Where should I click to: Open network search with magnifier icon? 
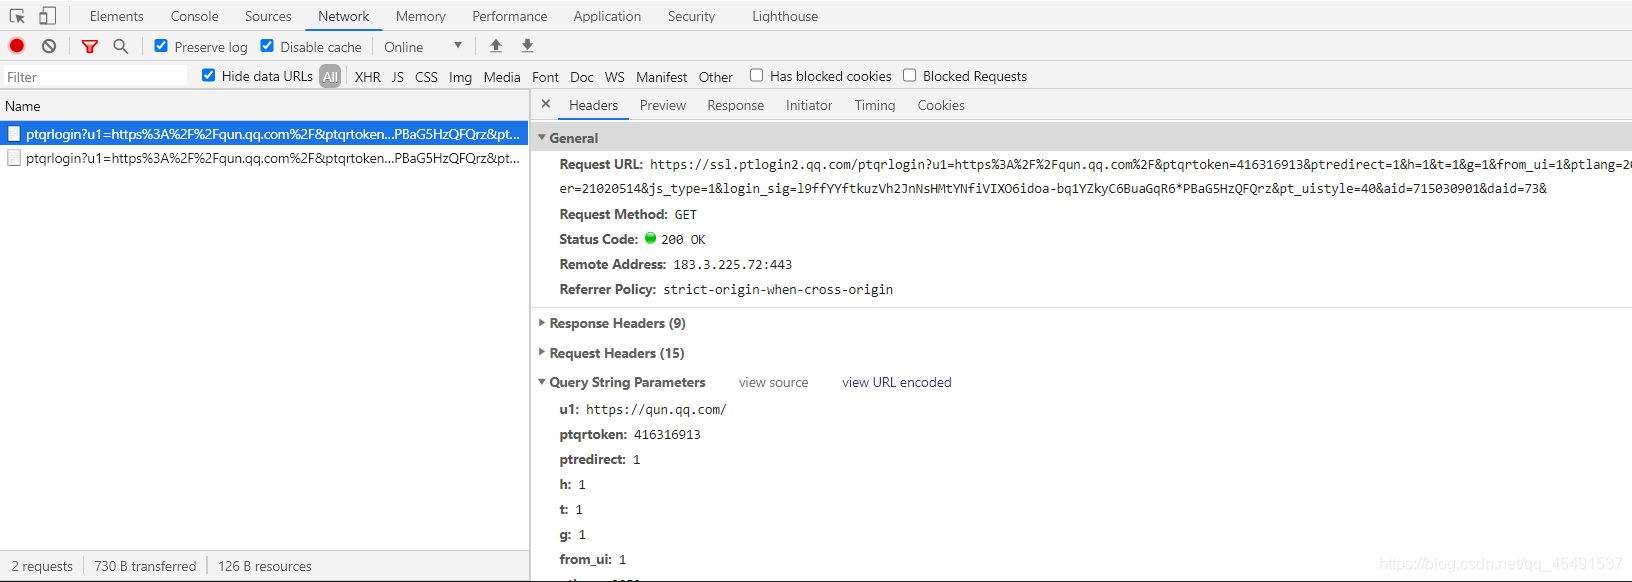[x=121, y=46]
